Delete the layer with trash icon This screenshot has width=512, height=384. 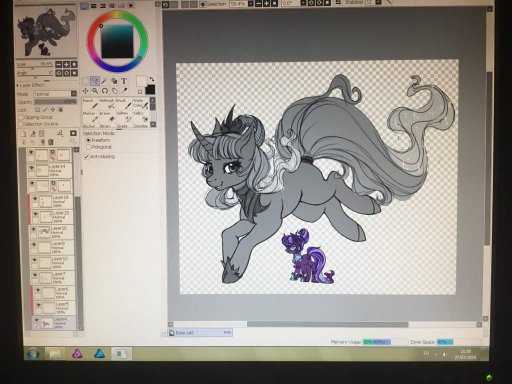(51, 142)
